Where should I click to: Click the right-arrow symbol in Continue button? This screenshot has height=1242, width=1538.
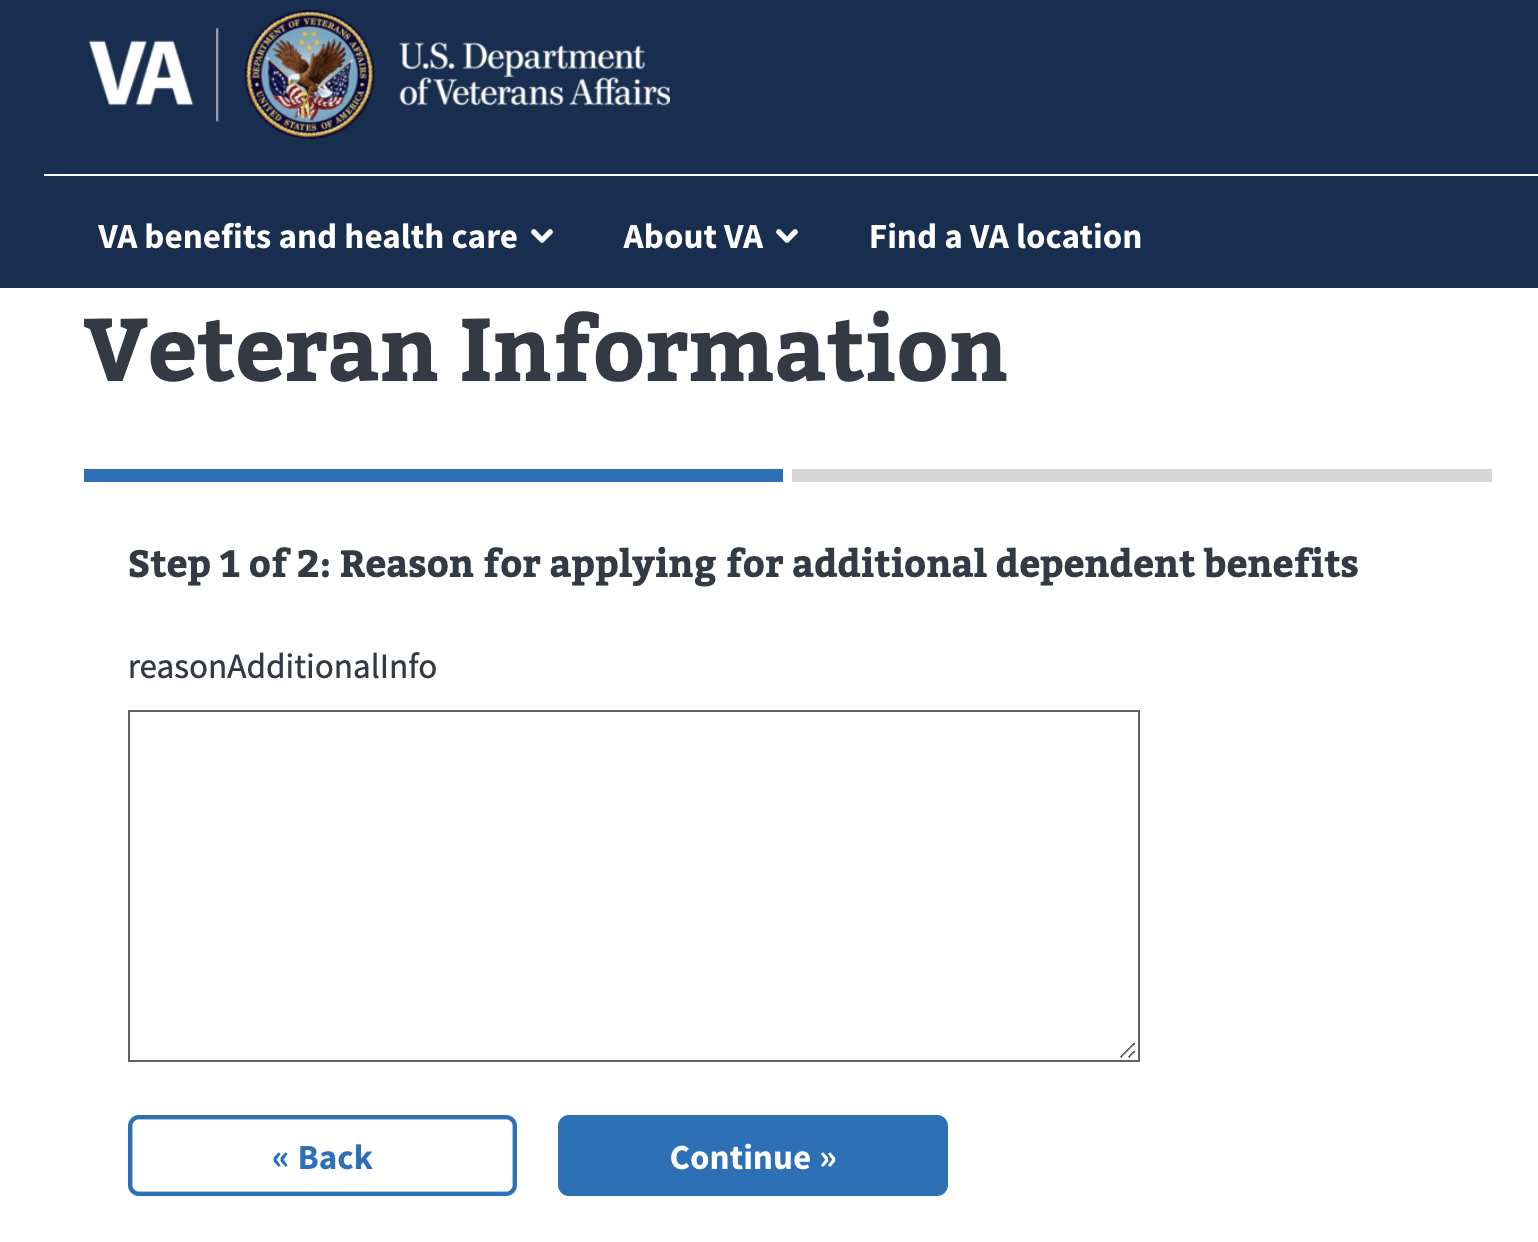pyautogui.click(x=827, y=1157)
